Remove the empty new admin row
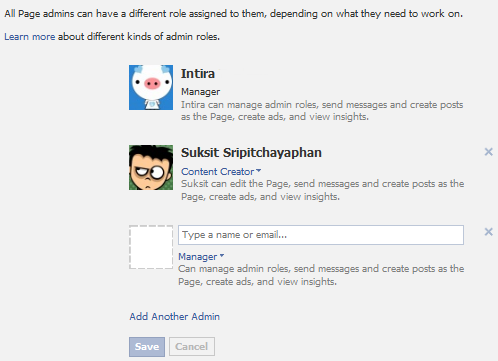498x361 pixels. pyautogui.click(x=488, y=232)
